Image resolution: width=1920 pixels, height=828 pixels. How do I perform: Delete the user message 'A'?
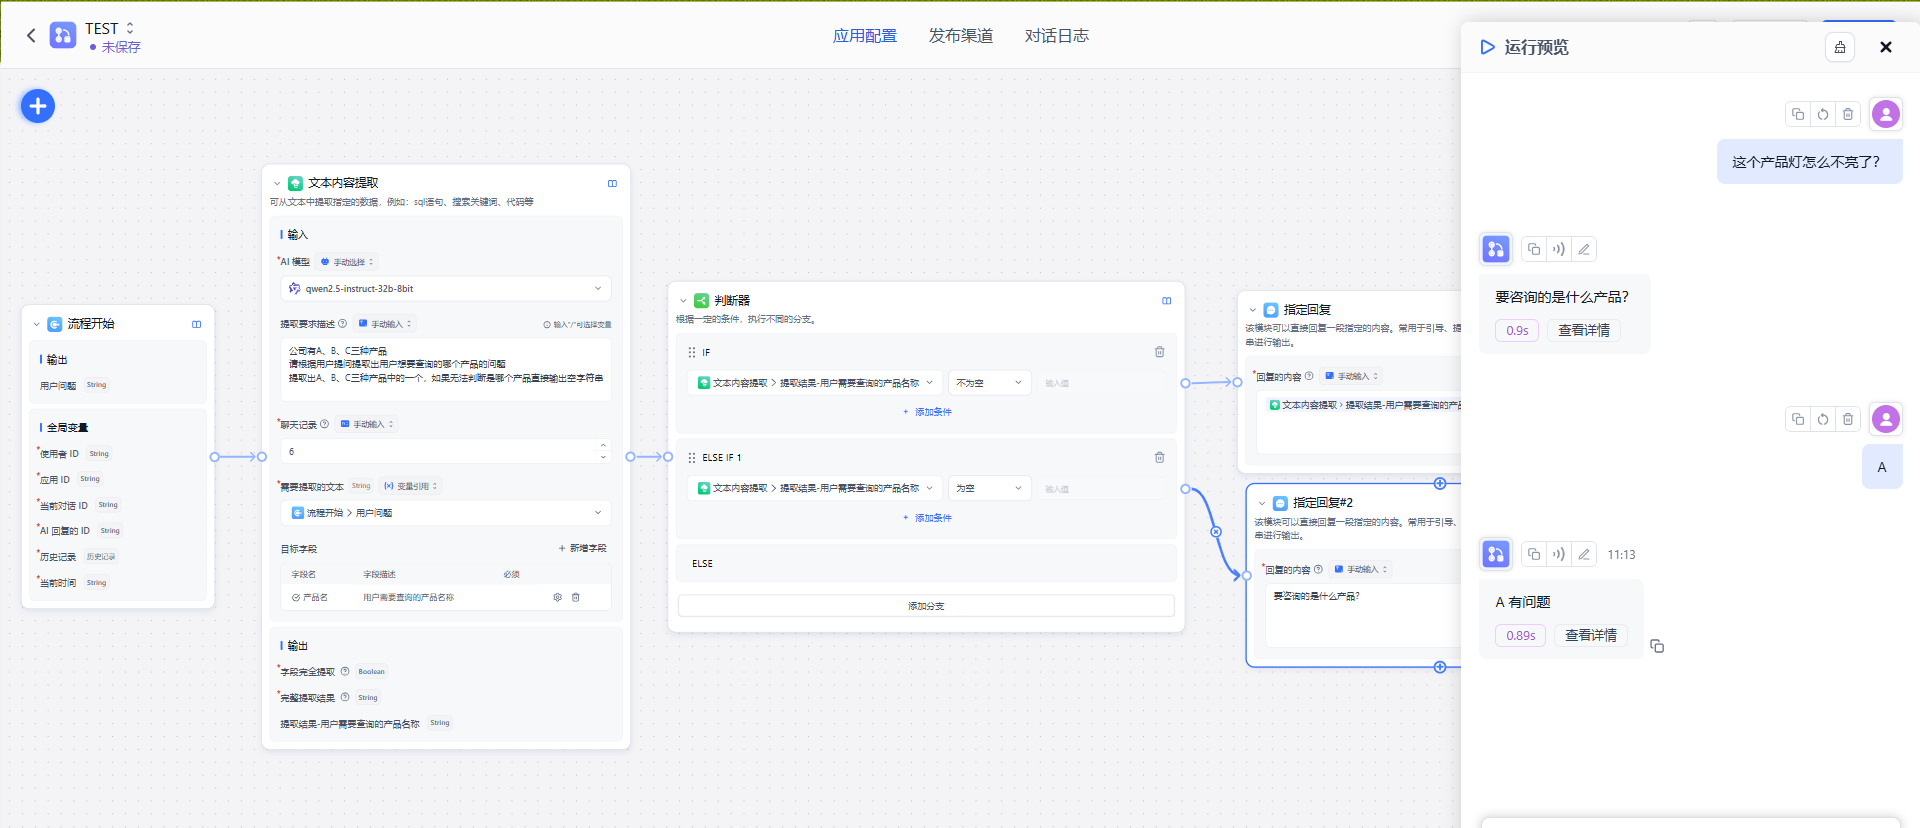coord(1848,419)
